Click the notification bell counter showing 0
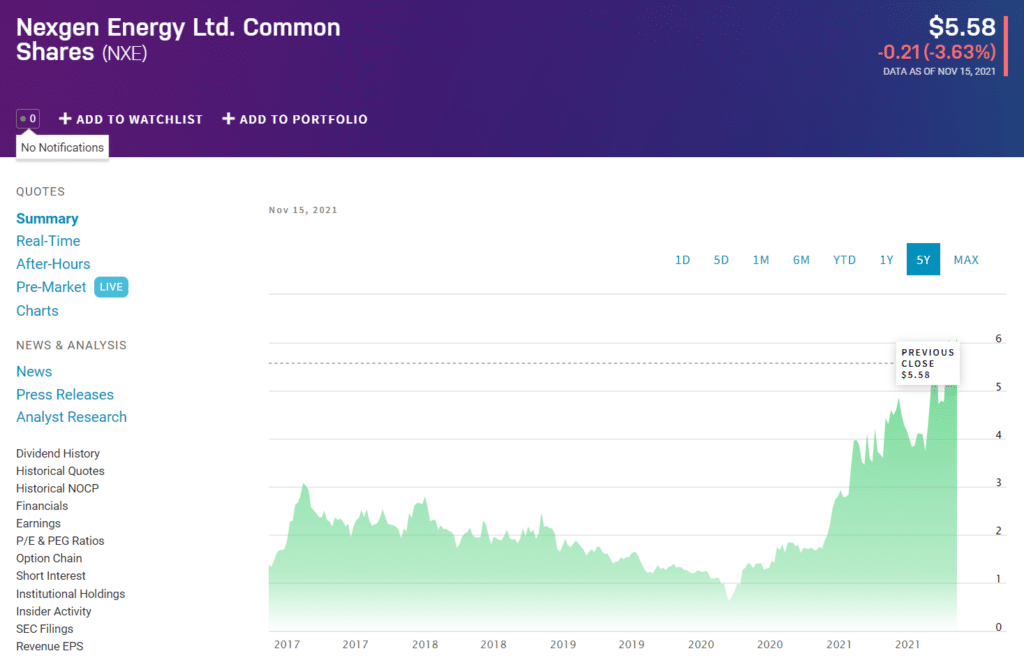 tap(28, 119)
